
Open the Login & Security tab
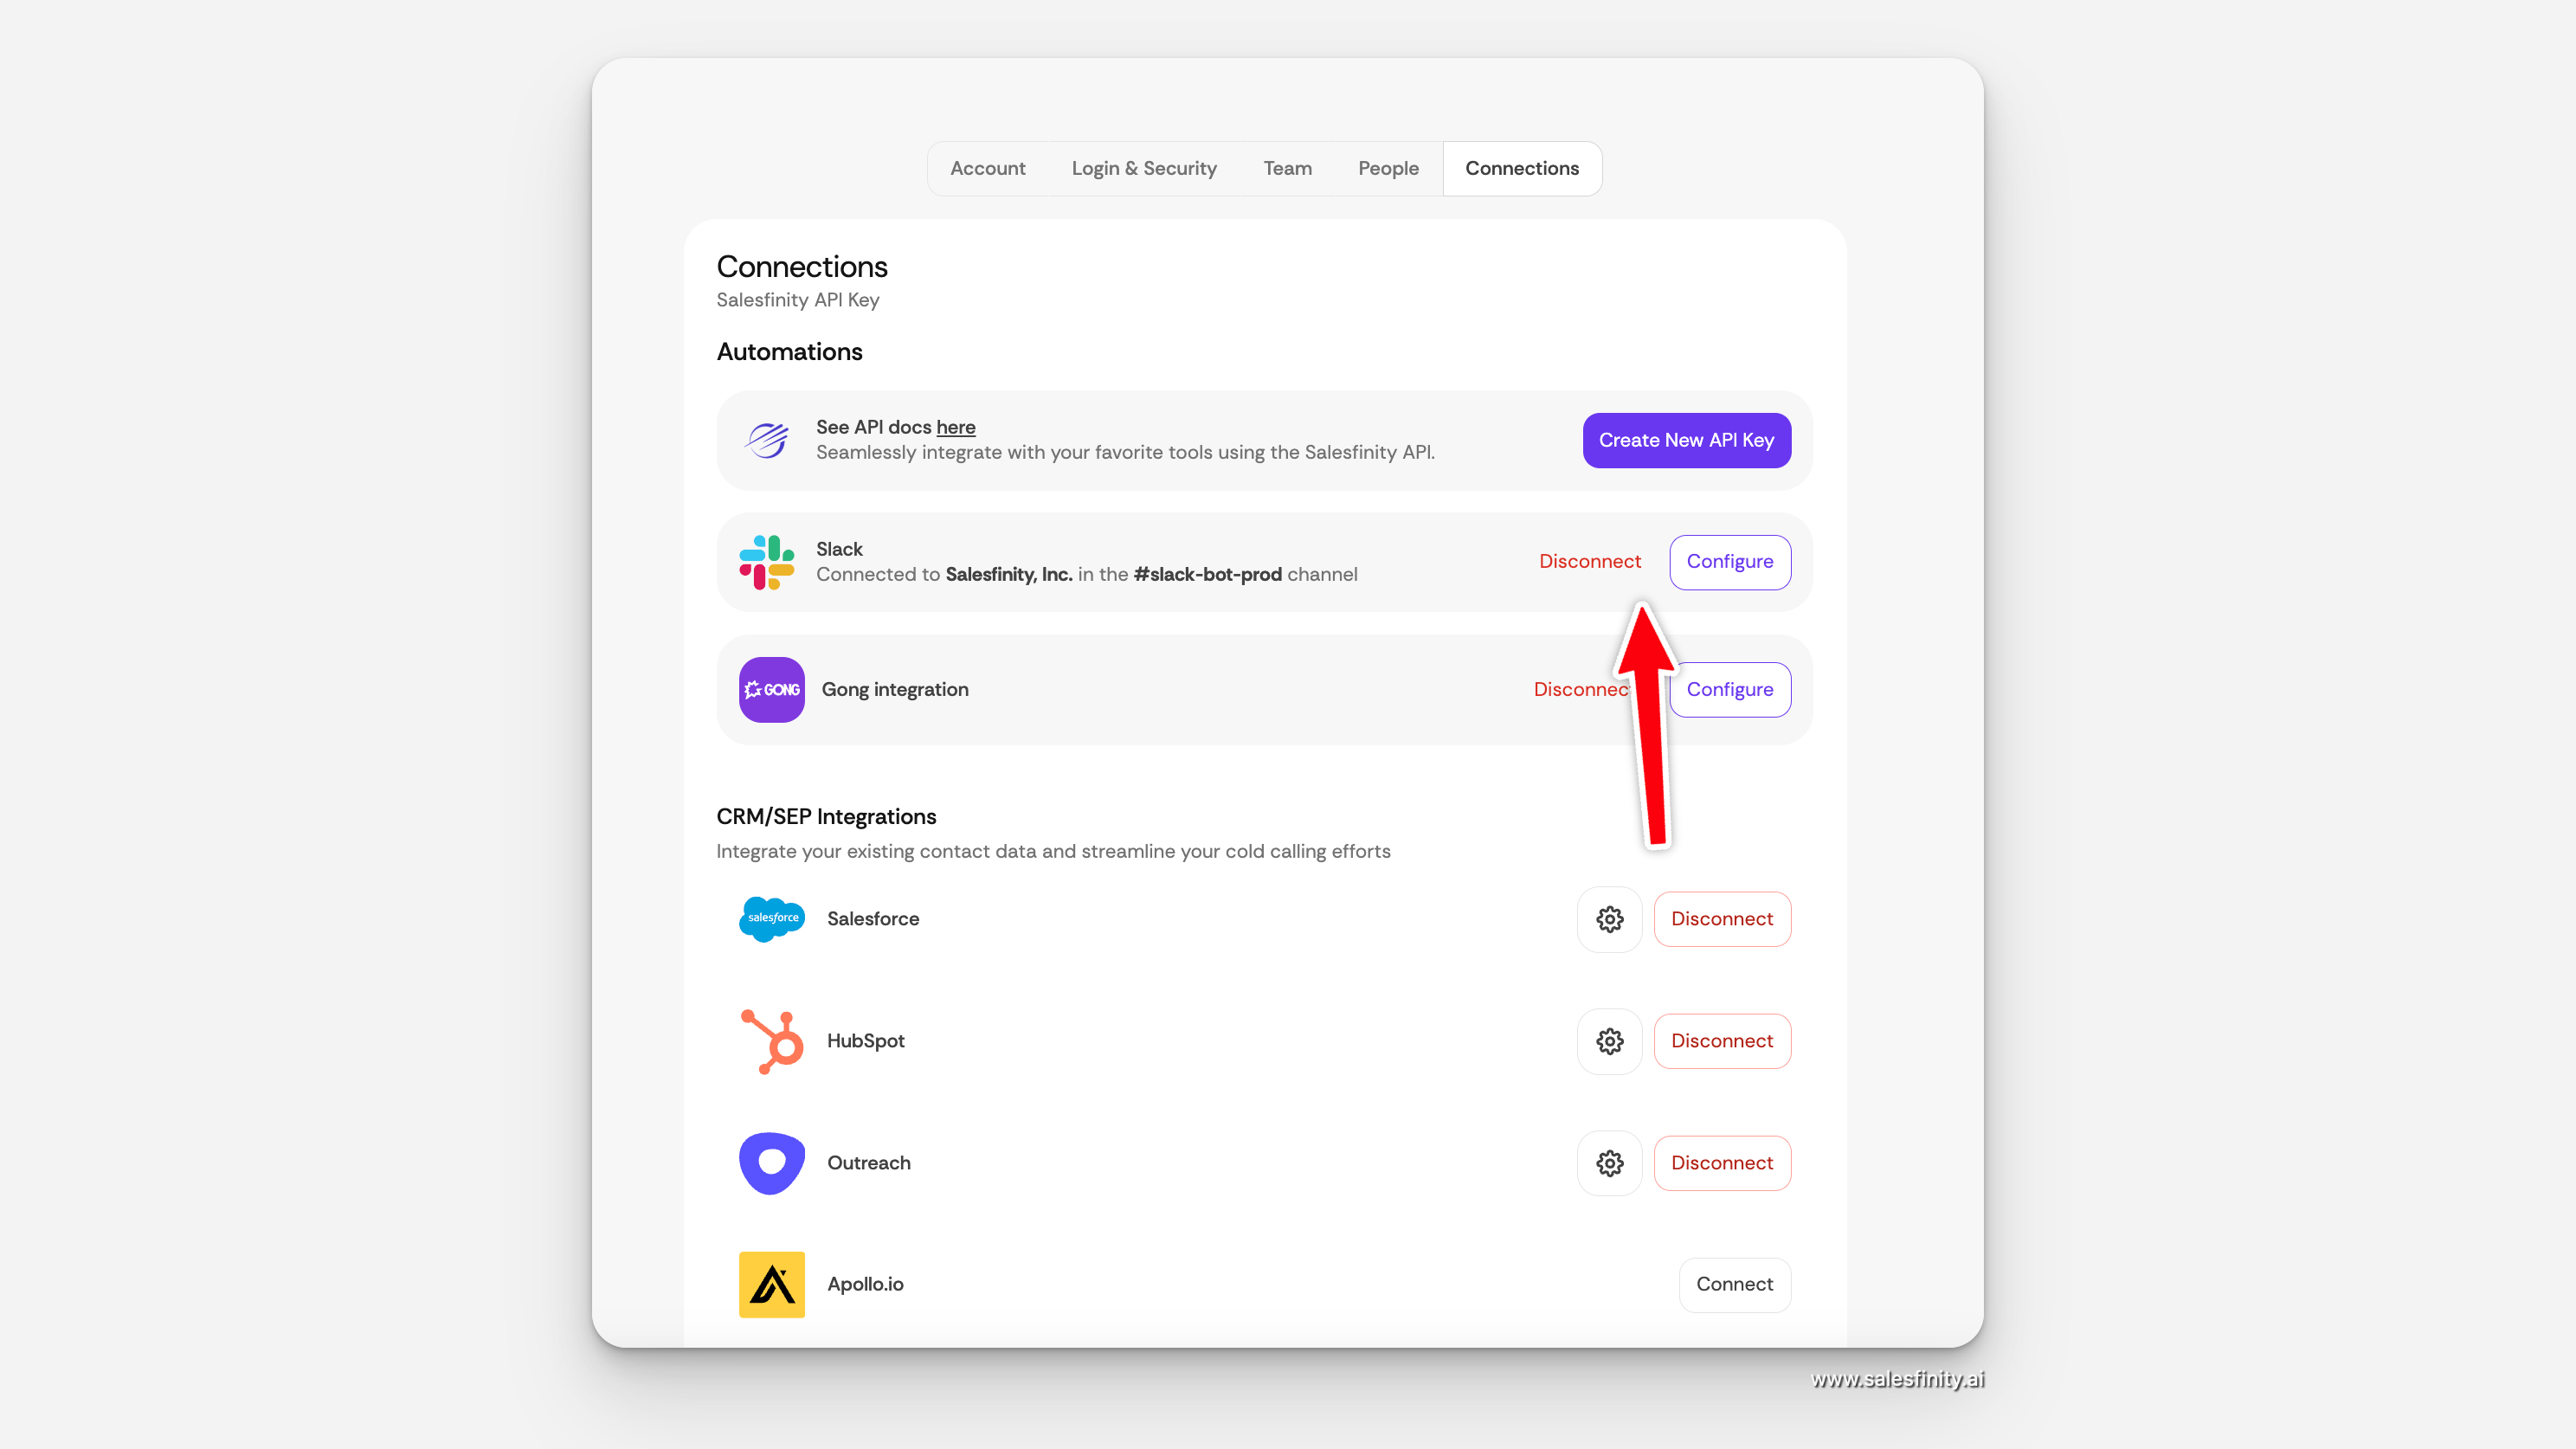(x=1144, y=168)
